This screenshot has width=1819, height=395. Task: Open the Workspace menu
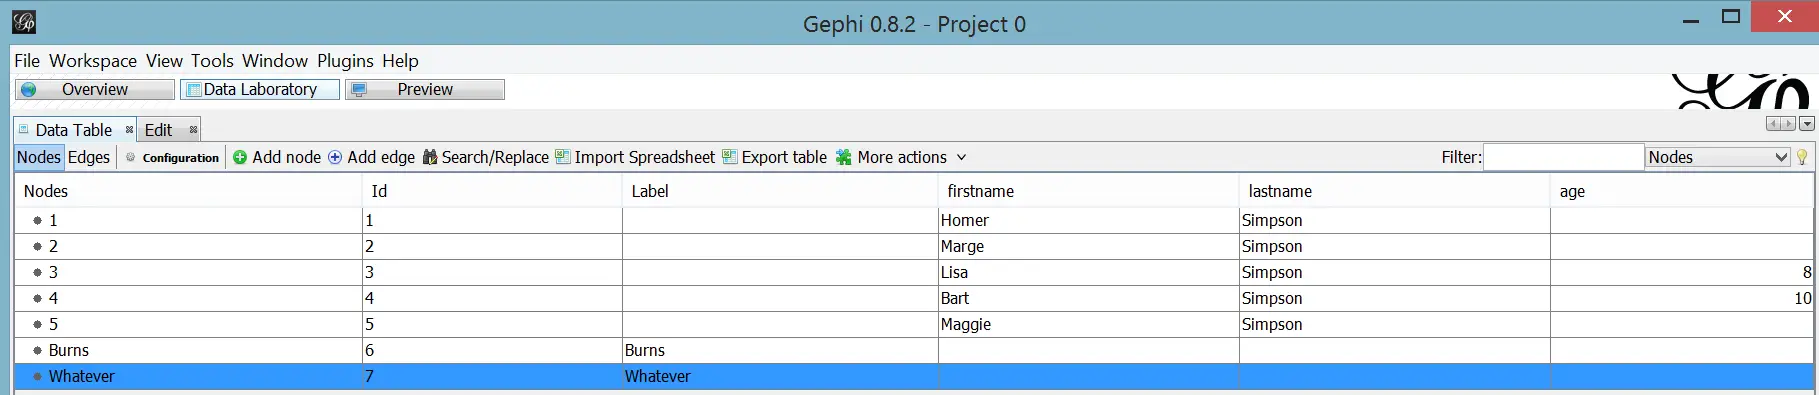pos(93,61)
